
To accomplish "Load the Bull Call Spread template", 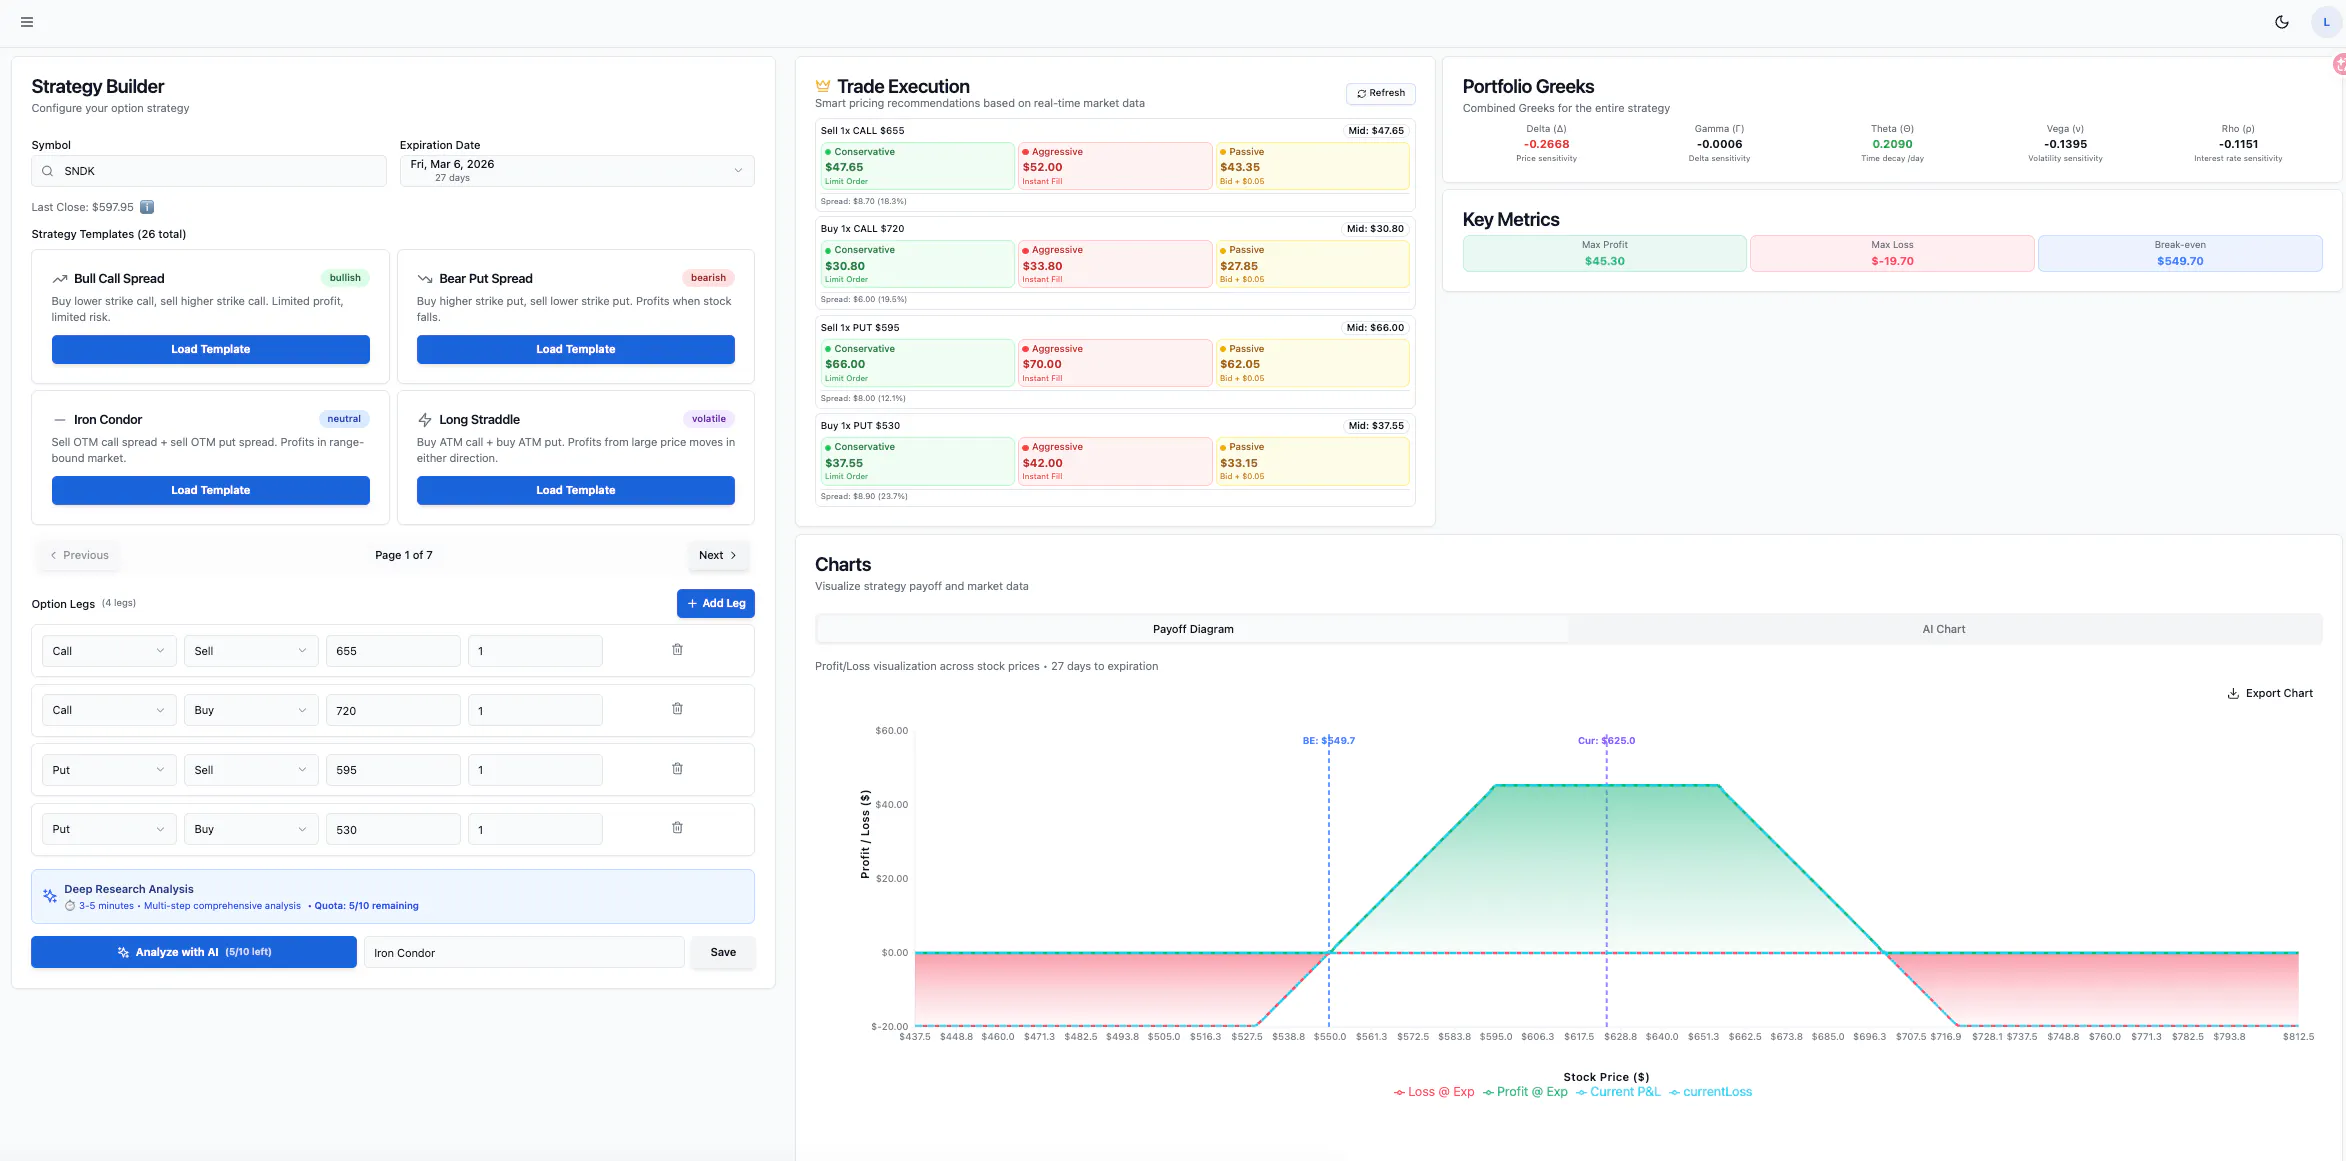I will (x=211, y=349).
